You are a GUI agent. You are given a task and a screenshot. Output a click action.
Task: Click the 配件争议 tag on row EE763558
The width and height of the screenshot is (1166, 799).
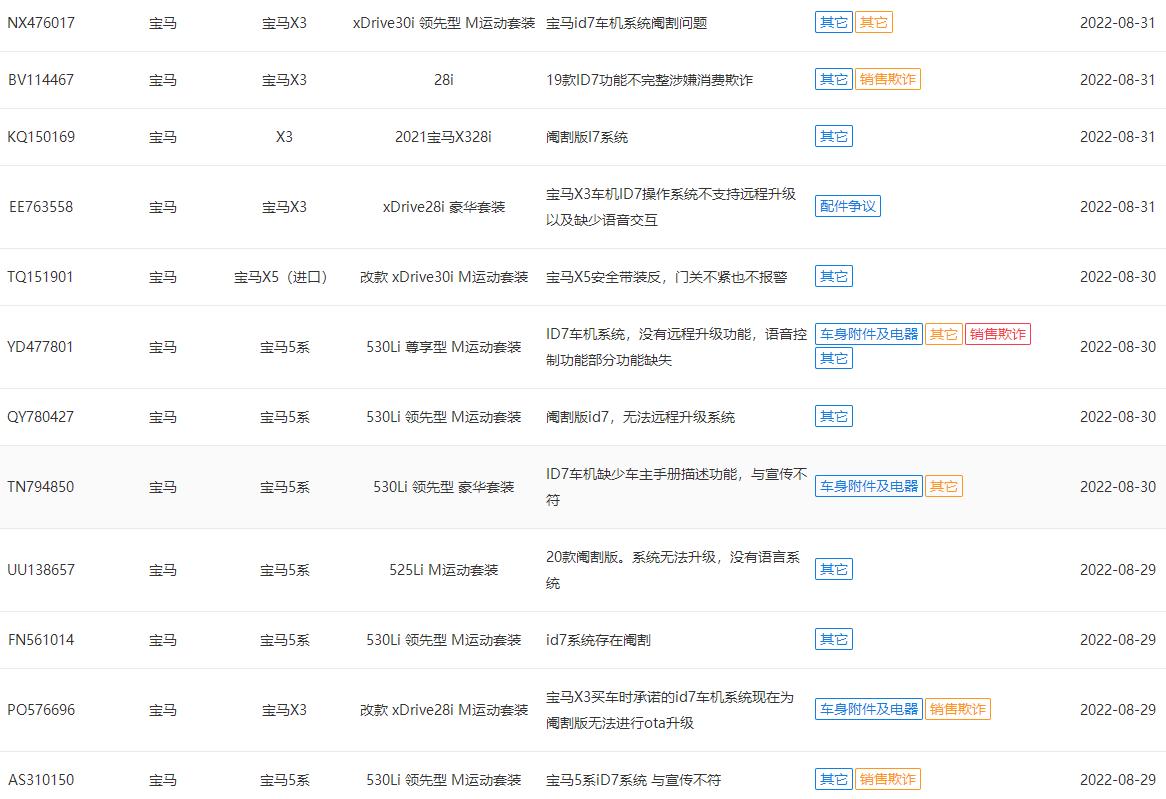pos(847,207)
